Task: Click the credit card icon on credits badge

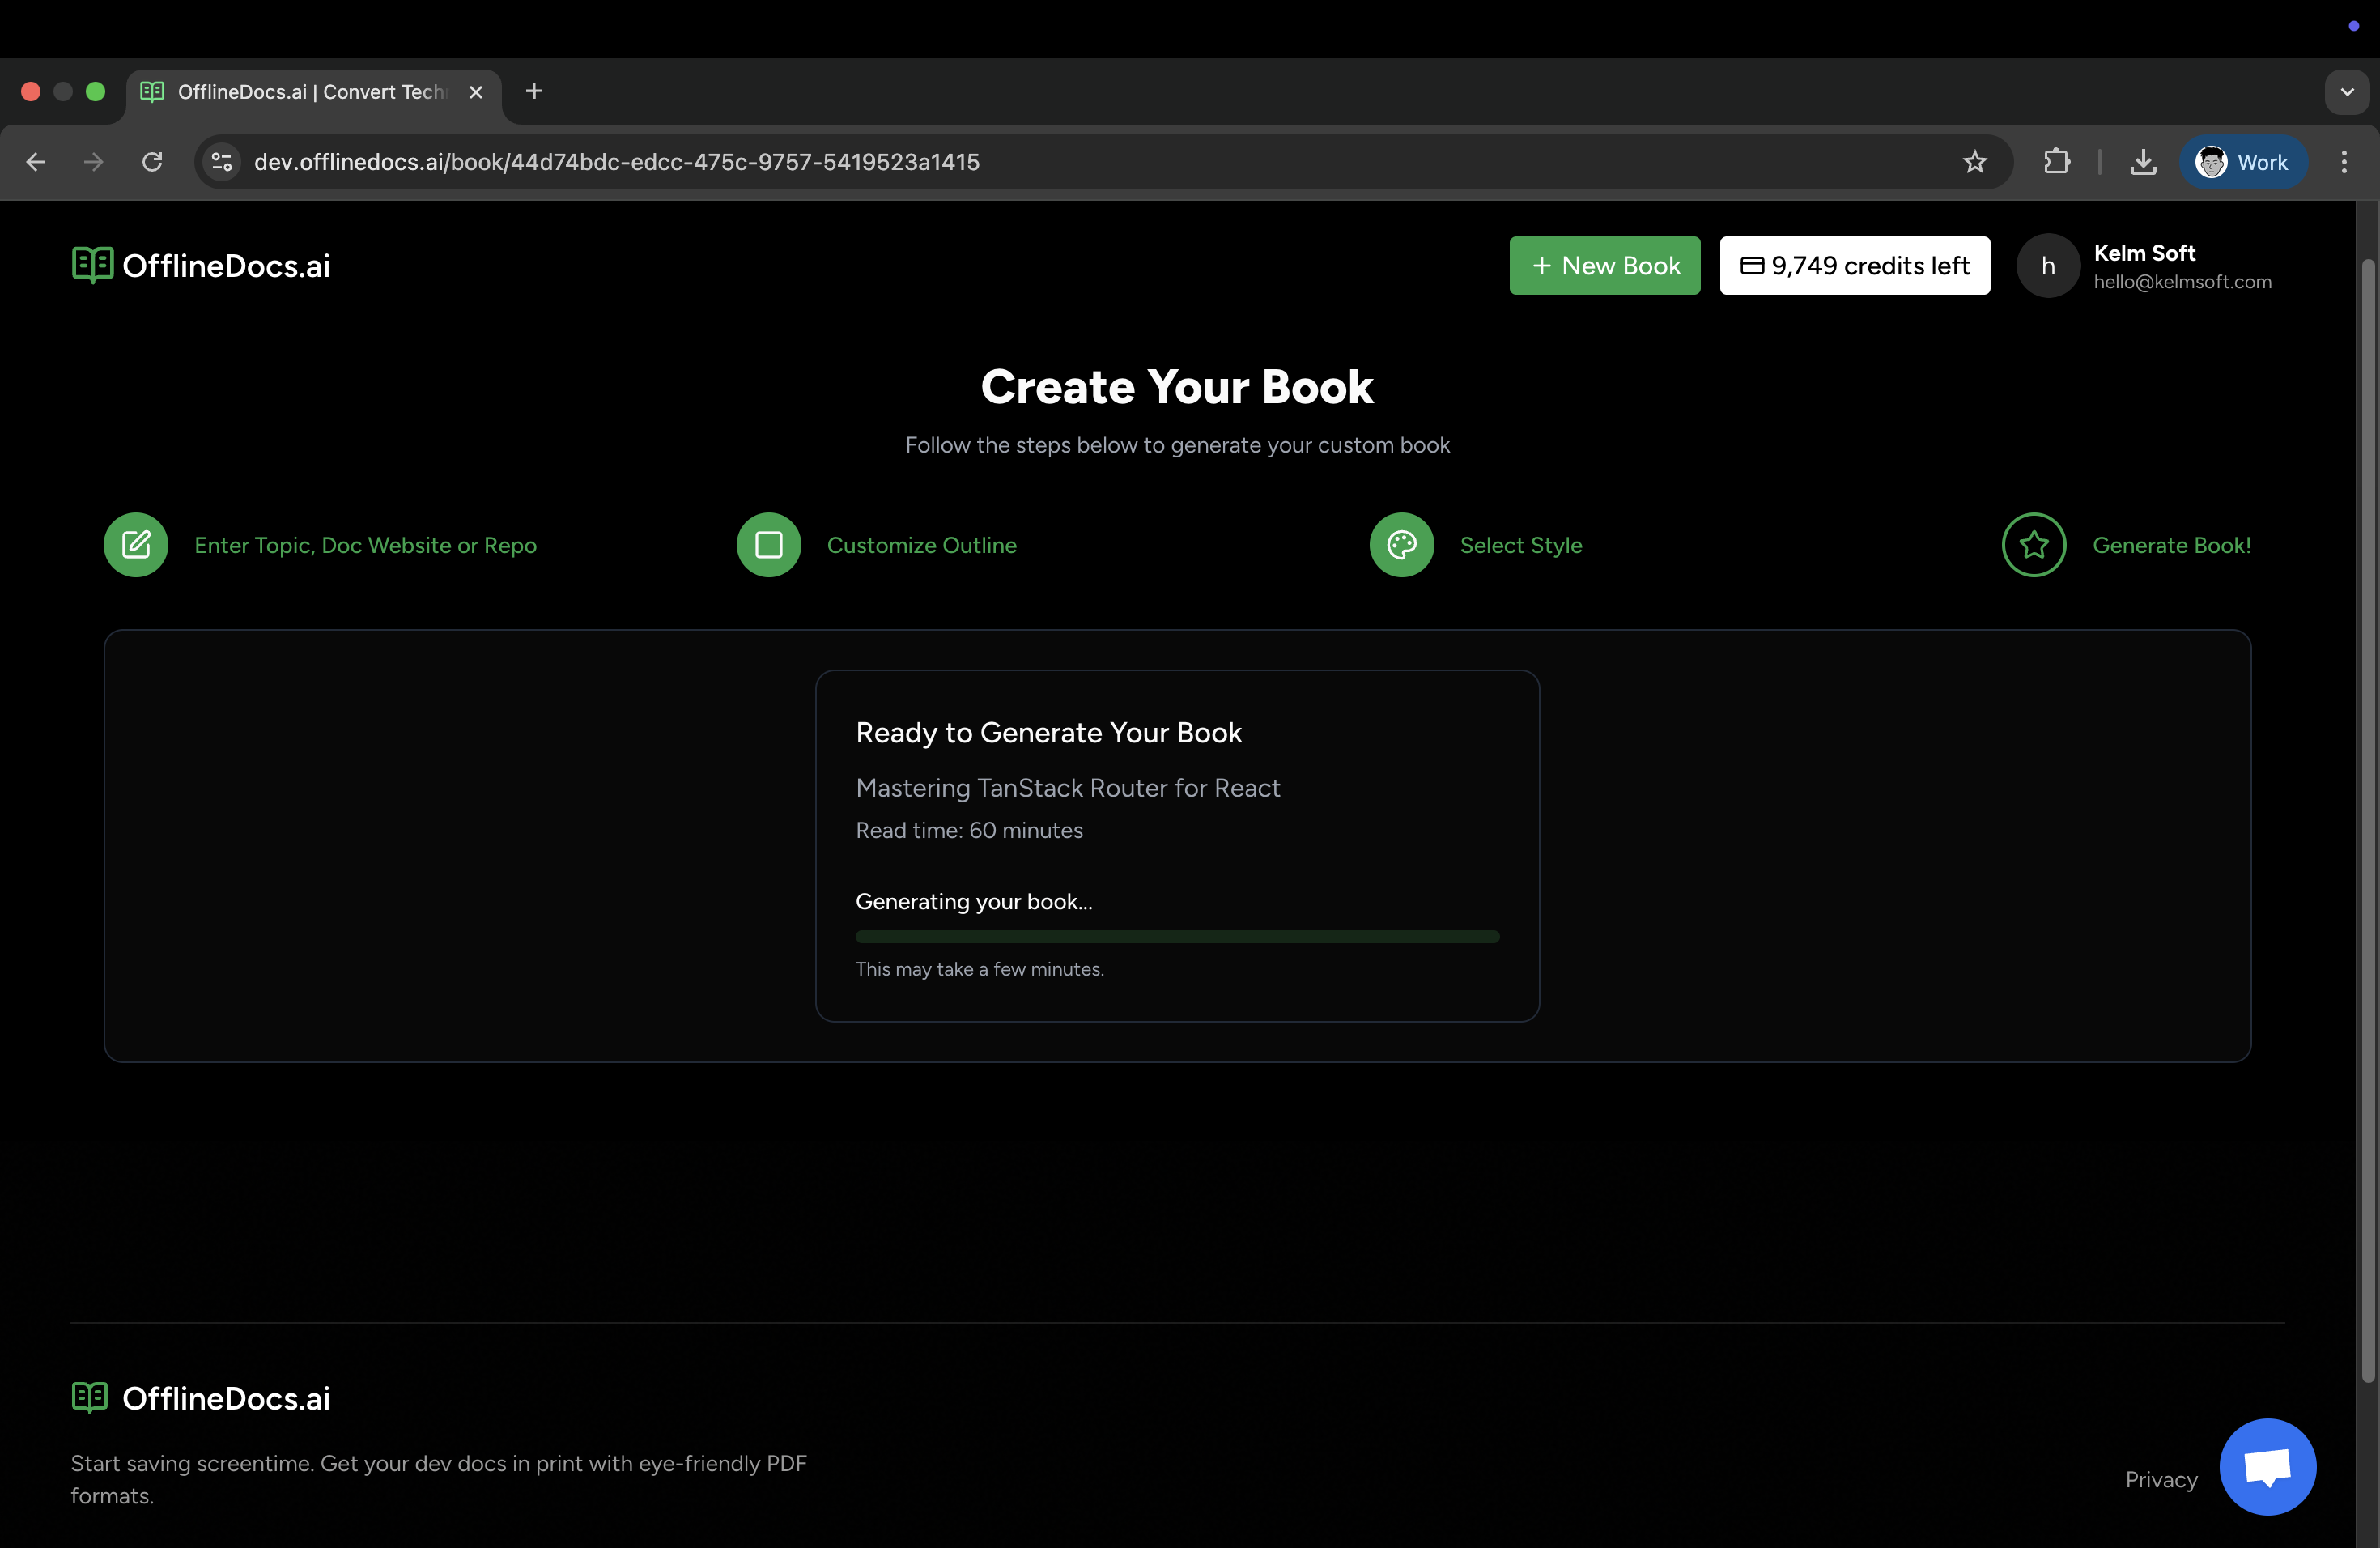Action: tap(1751, 265)
